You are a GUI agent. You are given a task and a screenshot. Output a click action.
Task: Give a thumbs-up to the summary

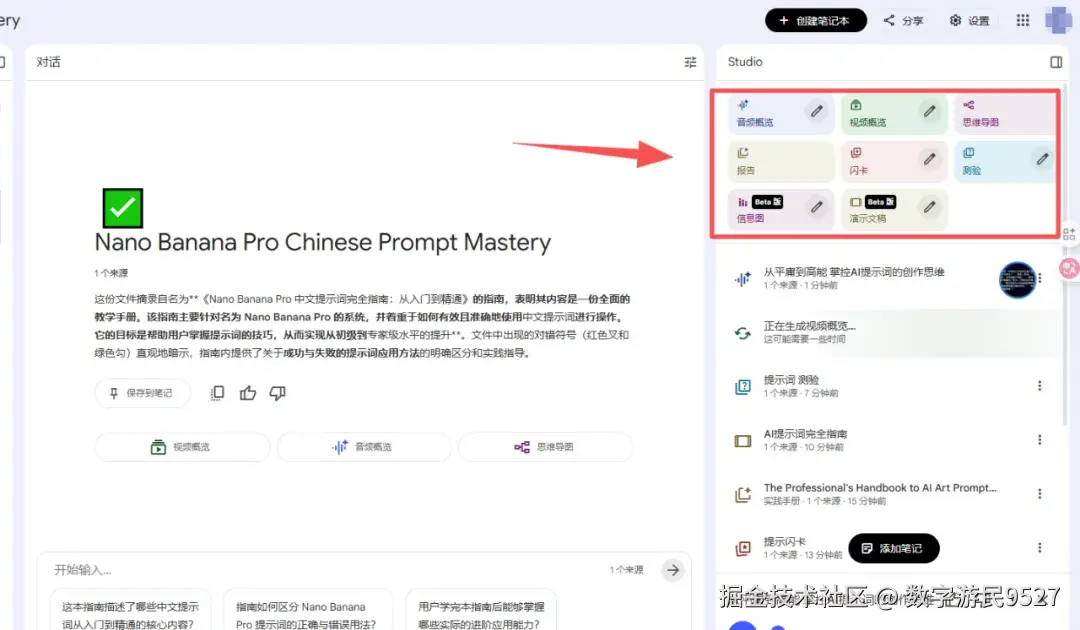[247, 392]
